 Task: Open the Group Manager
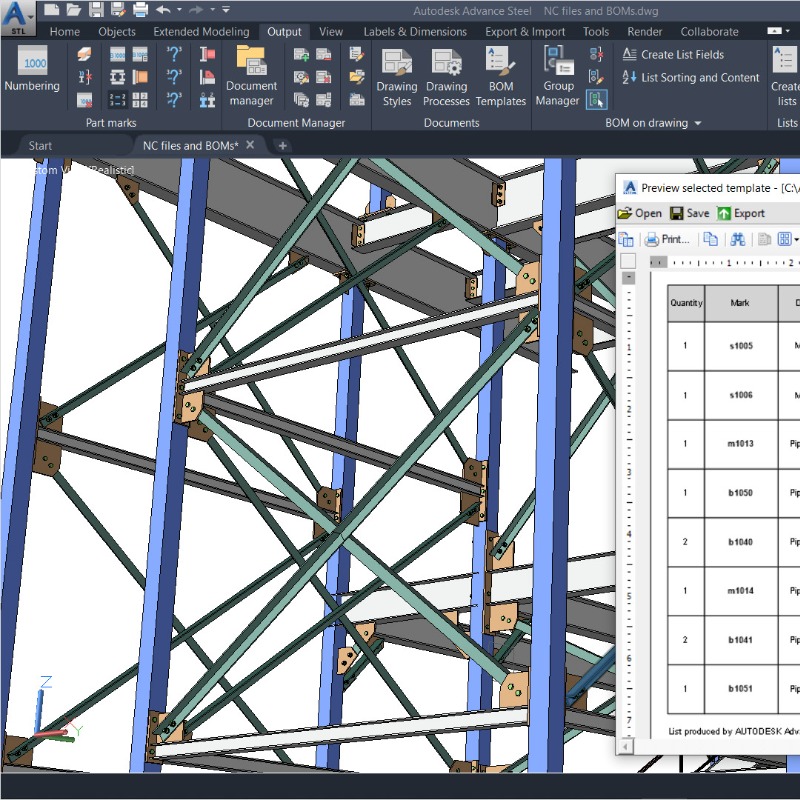(558, 75)
